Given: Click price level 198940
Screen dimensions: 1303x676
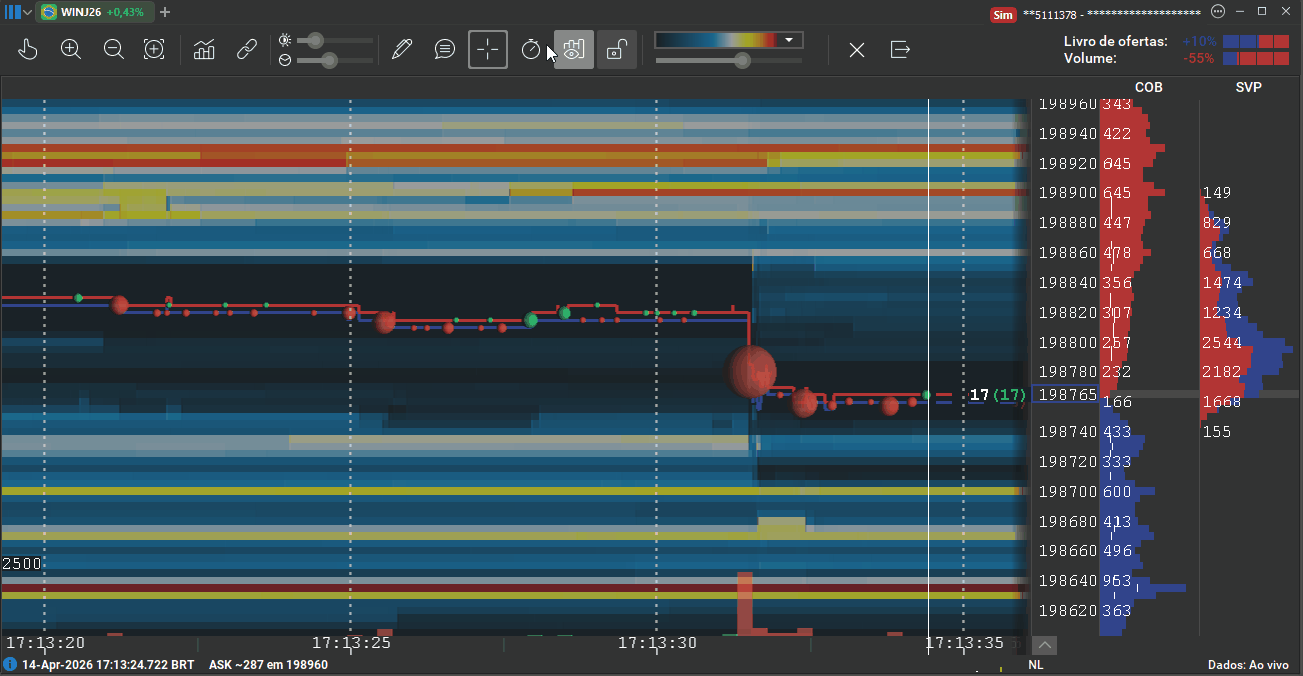Looking at the screenshot, I should coord(1068,133).
